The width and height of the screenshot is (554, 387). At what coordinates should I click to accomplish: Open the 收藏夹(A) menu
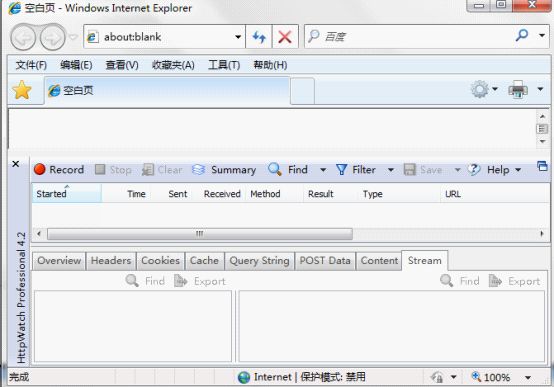pyautogui.click(x=173, y=65)
